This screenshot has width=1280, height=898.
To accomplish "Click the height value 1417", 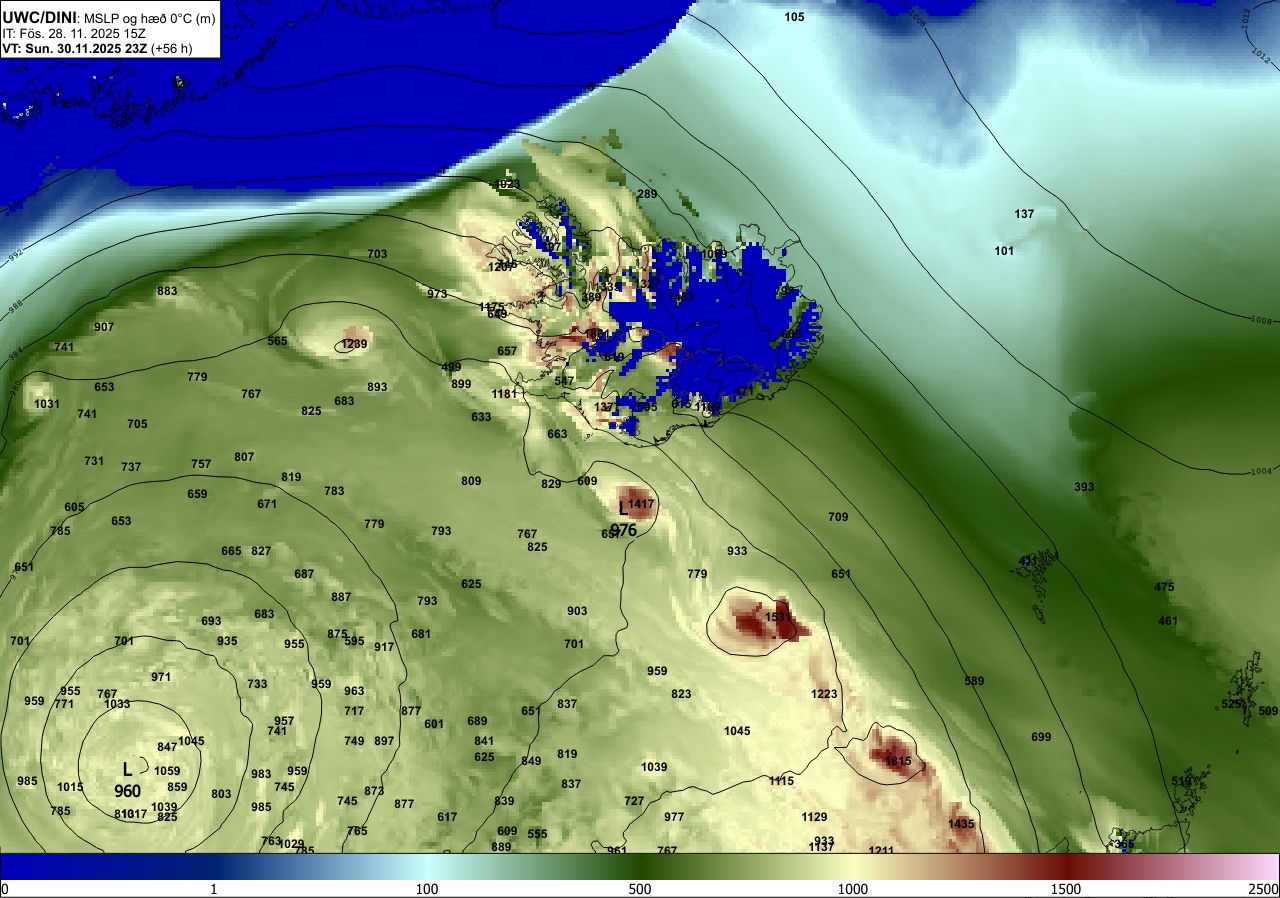I will tap(641, 504).
